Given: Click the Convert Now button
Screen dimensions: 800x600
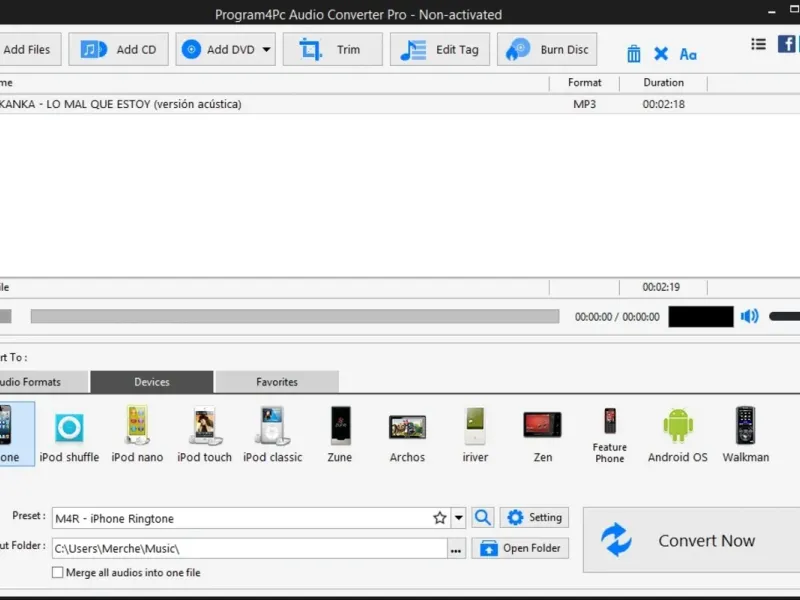Looking at the screenshot, I should coord(692,540).
